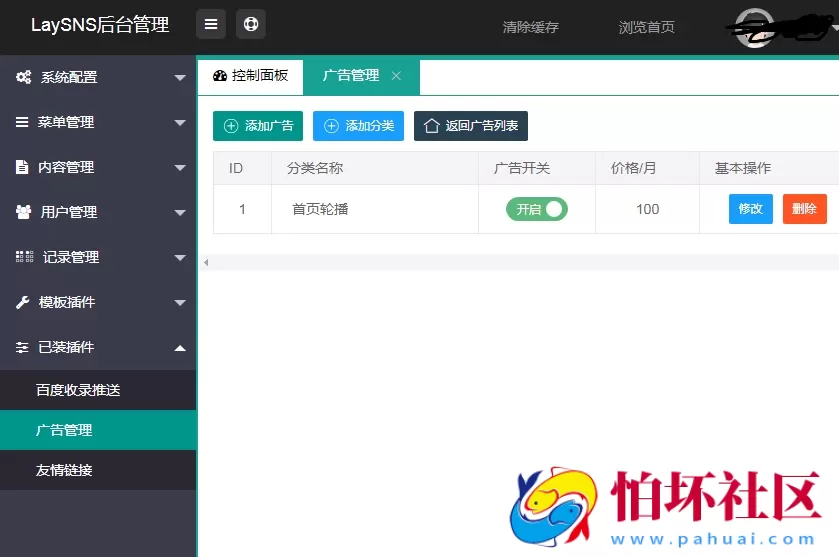The width and height of the screenshot is (839, 557).
Task: Click the users icon beside 用户管理
Action: click(23, 212)
